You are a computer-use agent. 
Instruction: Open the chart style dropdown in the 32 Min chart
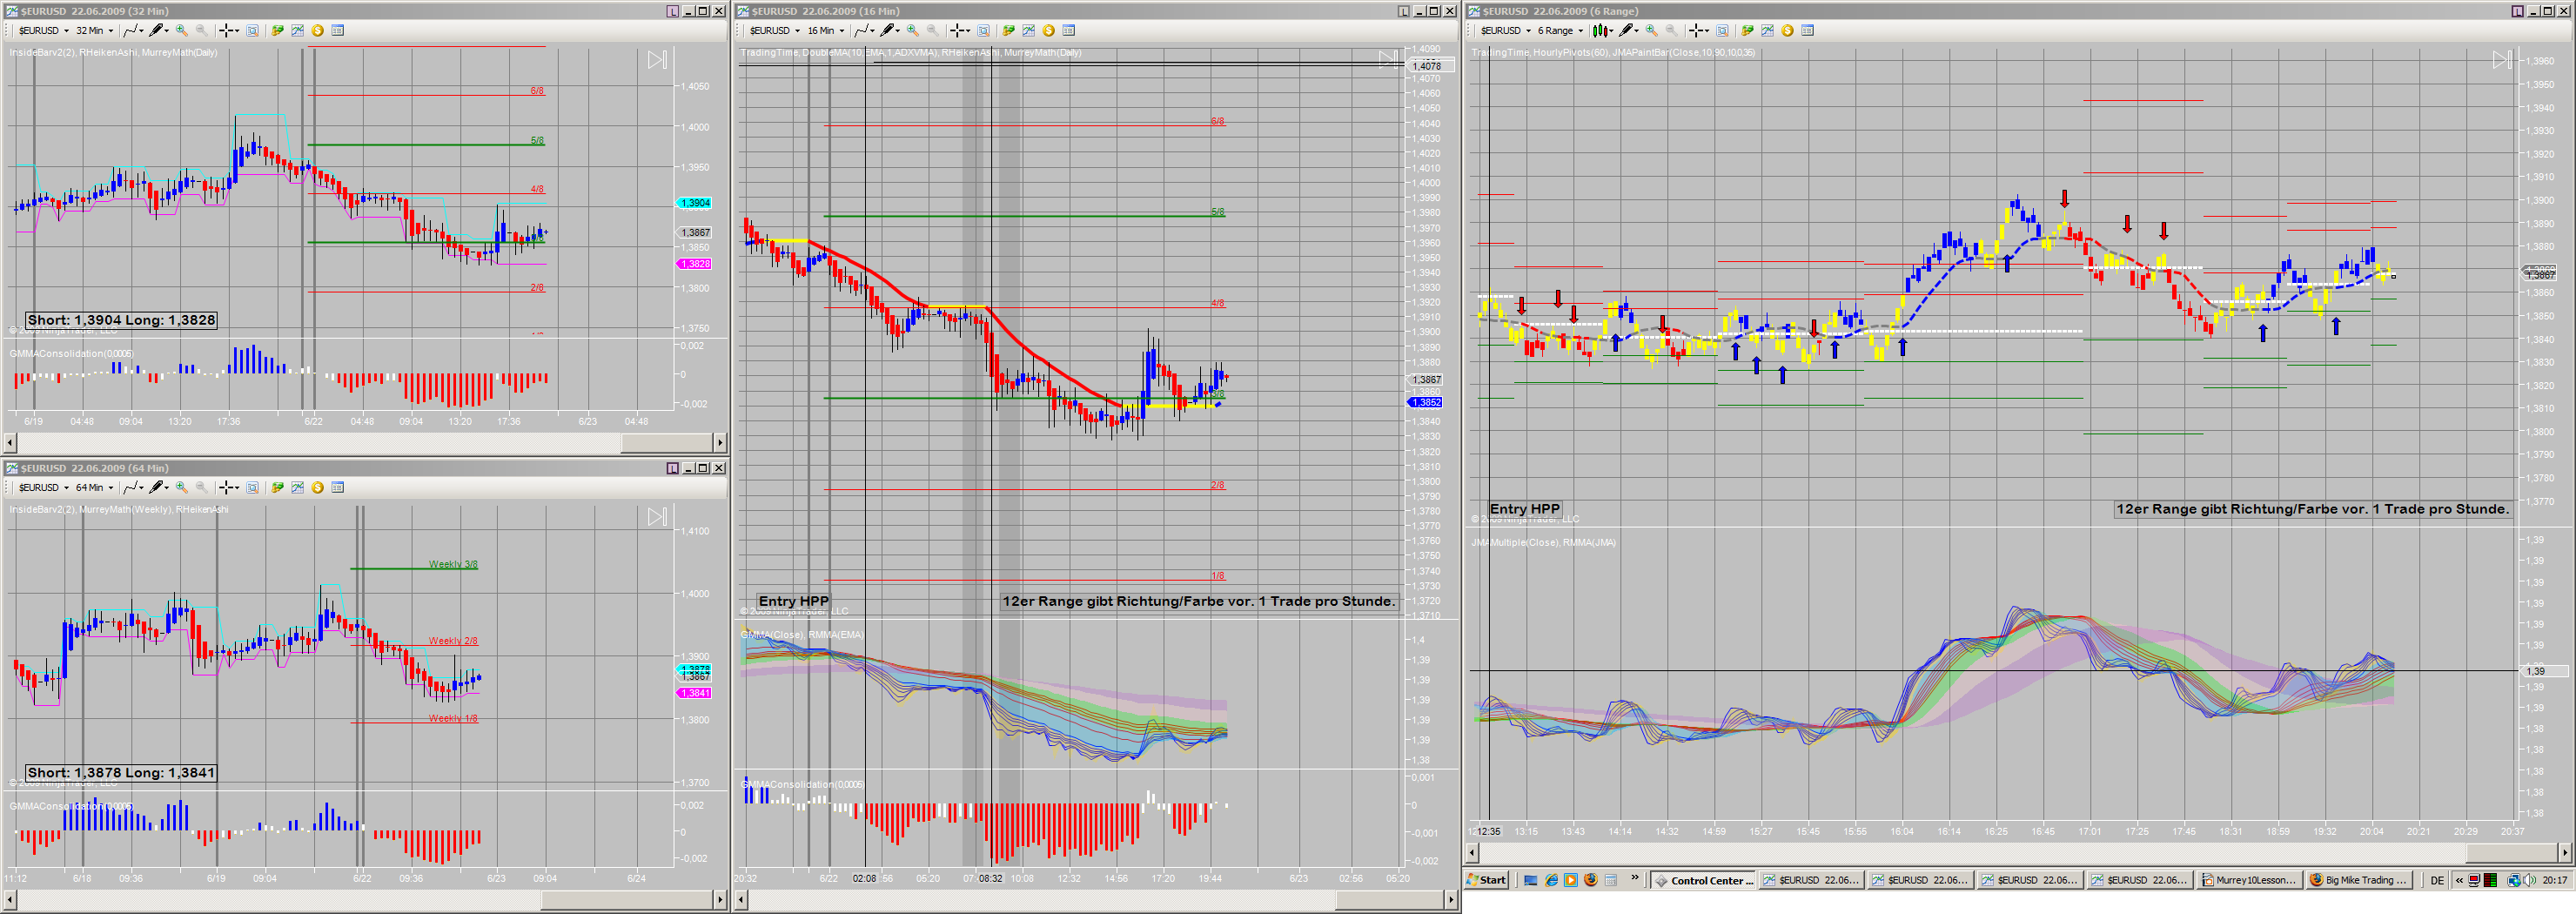click(x=133, y=31)
